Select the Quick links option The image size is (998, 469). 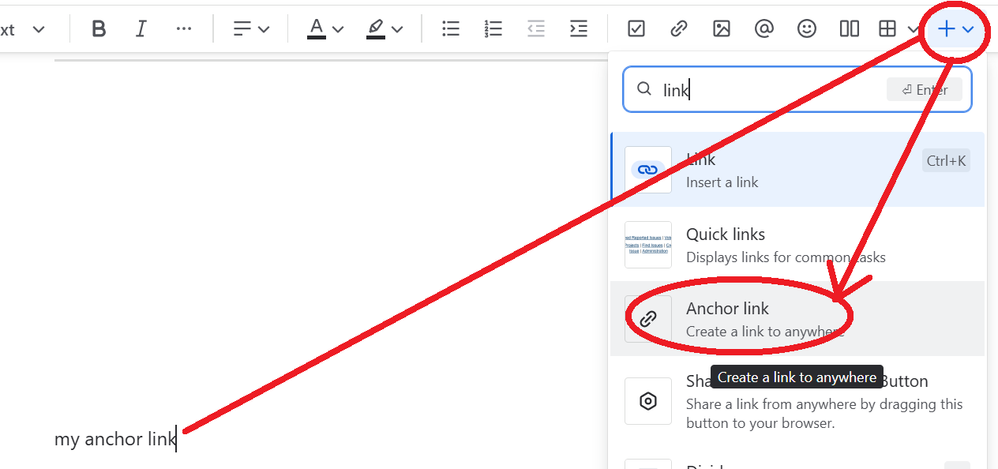[797, 244]
